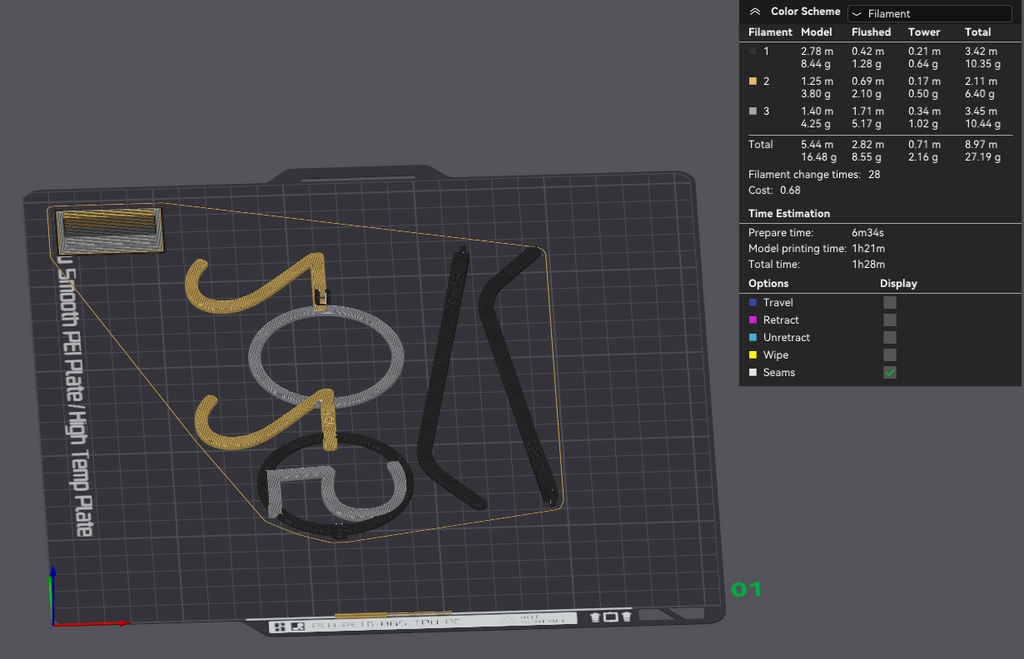Click the orange Filament 2 color square
The image size is (1024, 659).
(753, 81)
